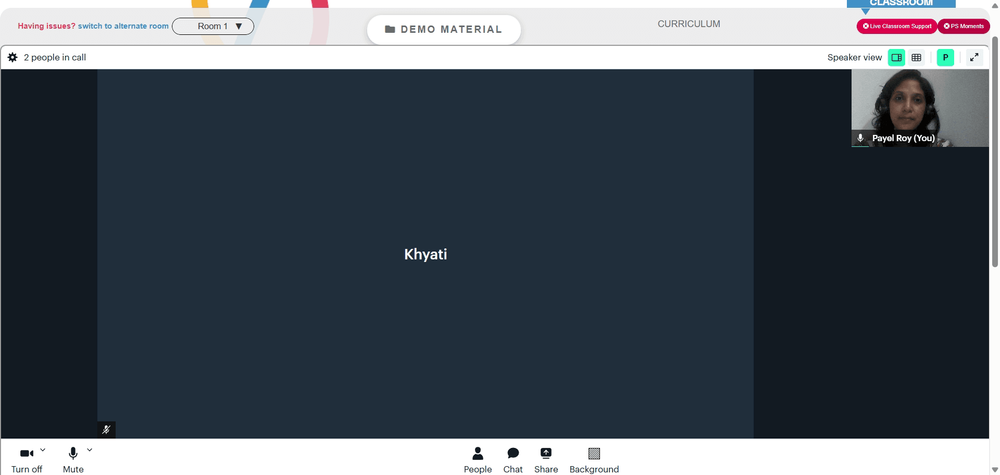Click the CLASSROOM tab at top right

[901, 3]
